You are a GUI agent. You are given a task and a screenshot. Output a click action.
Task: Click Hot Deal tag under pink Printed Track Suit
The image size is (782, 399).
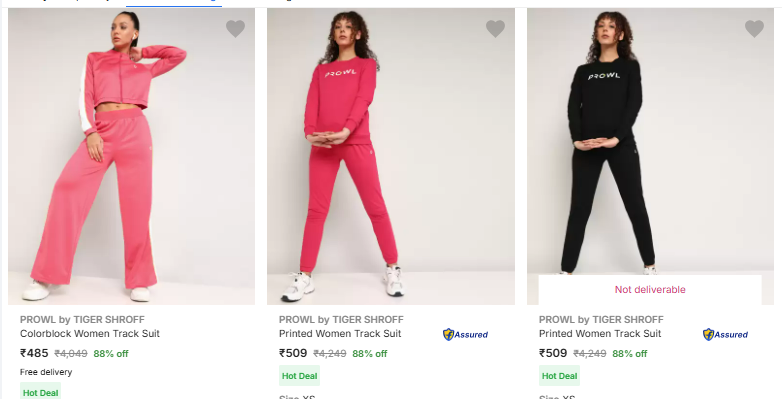click(x=299, y=376)
